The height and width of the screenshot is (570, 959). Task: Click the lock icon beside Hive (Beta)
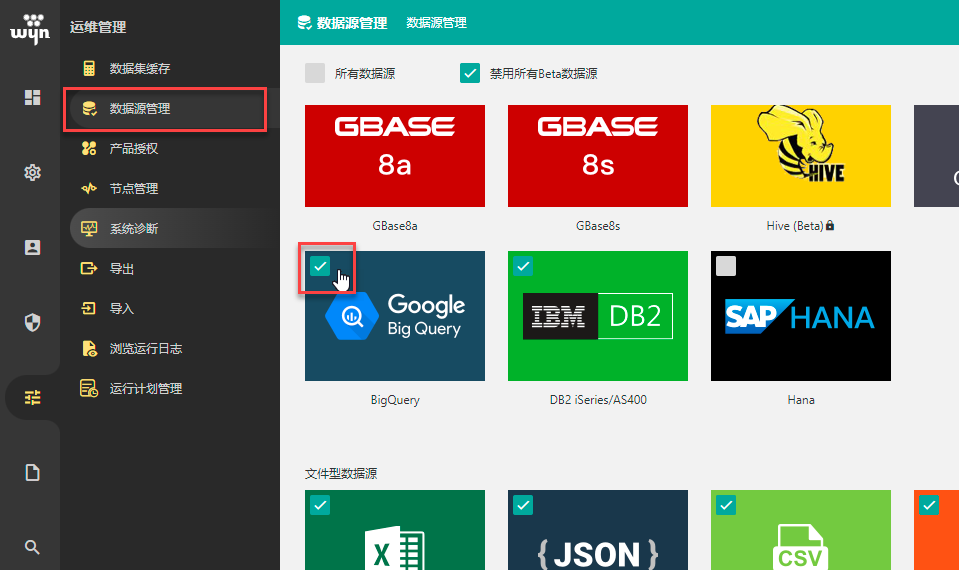coord(830,225)
